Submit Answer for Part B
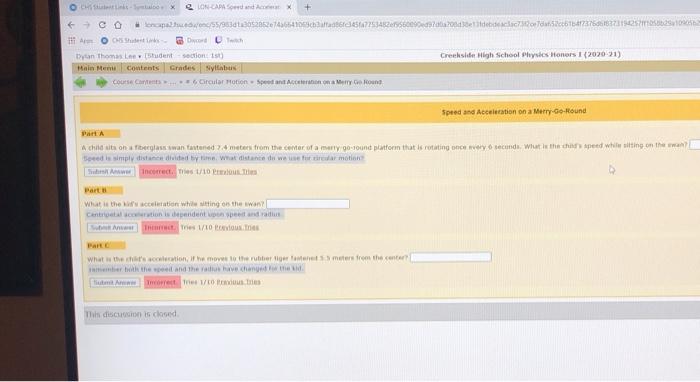 pos(112,228)
